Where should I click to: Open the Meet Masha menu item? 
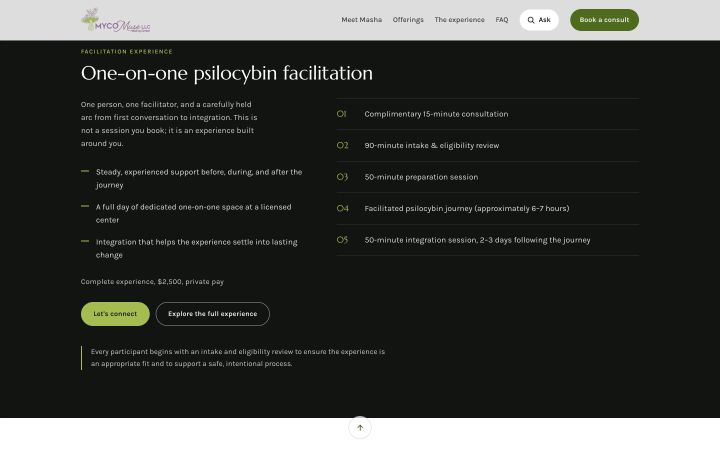pos(361,20)
